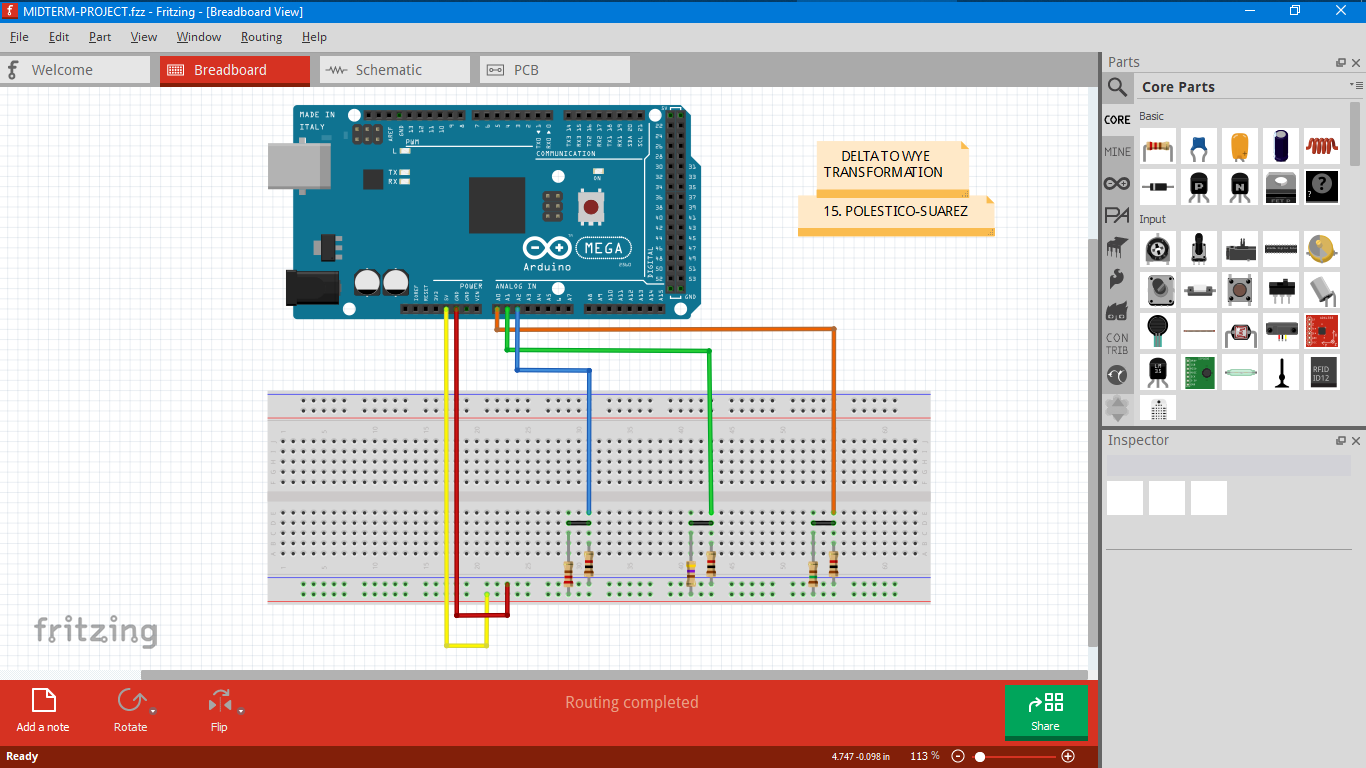
Task: Select the pushbutton part
Action: 1240,290
